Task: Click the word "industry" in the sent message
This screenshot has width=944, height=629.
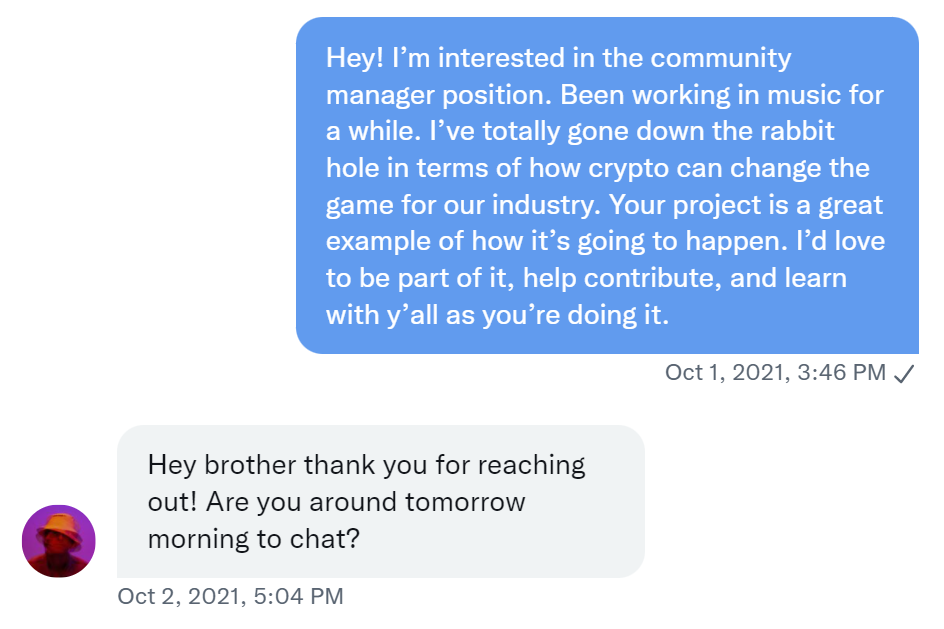Action: tap(541, 205)
